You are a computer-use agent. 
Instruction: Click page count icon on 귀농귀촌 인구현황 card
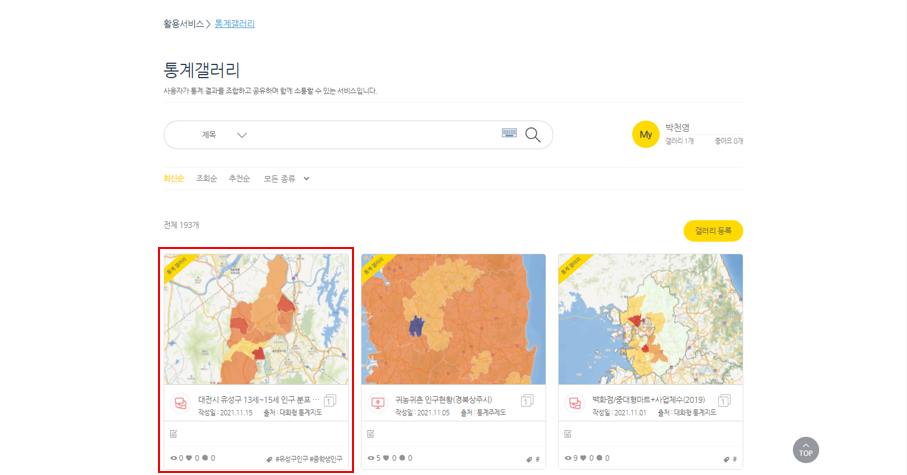click(x=527, y=400)
